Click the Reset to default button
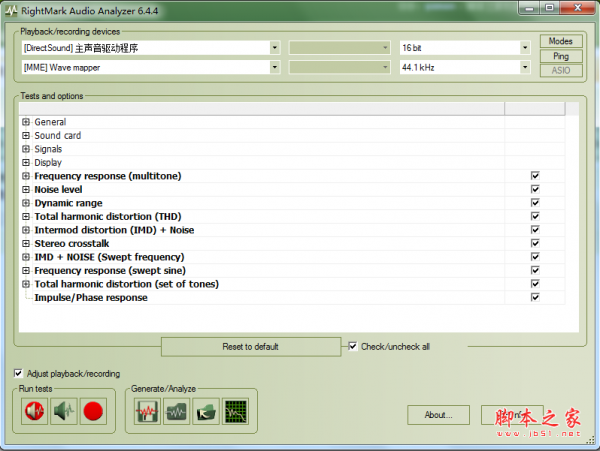Screen dimensions: 600x451 [x=251, y=347]
